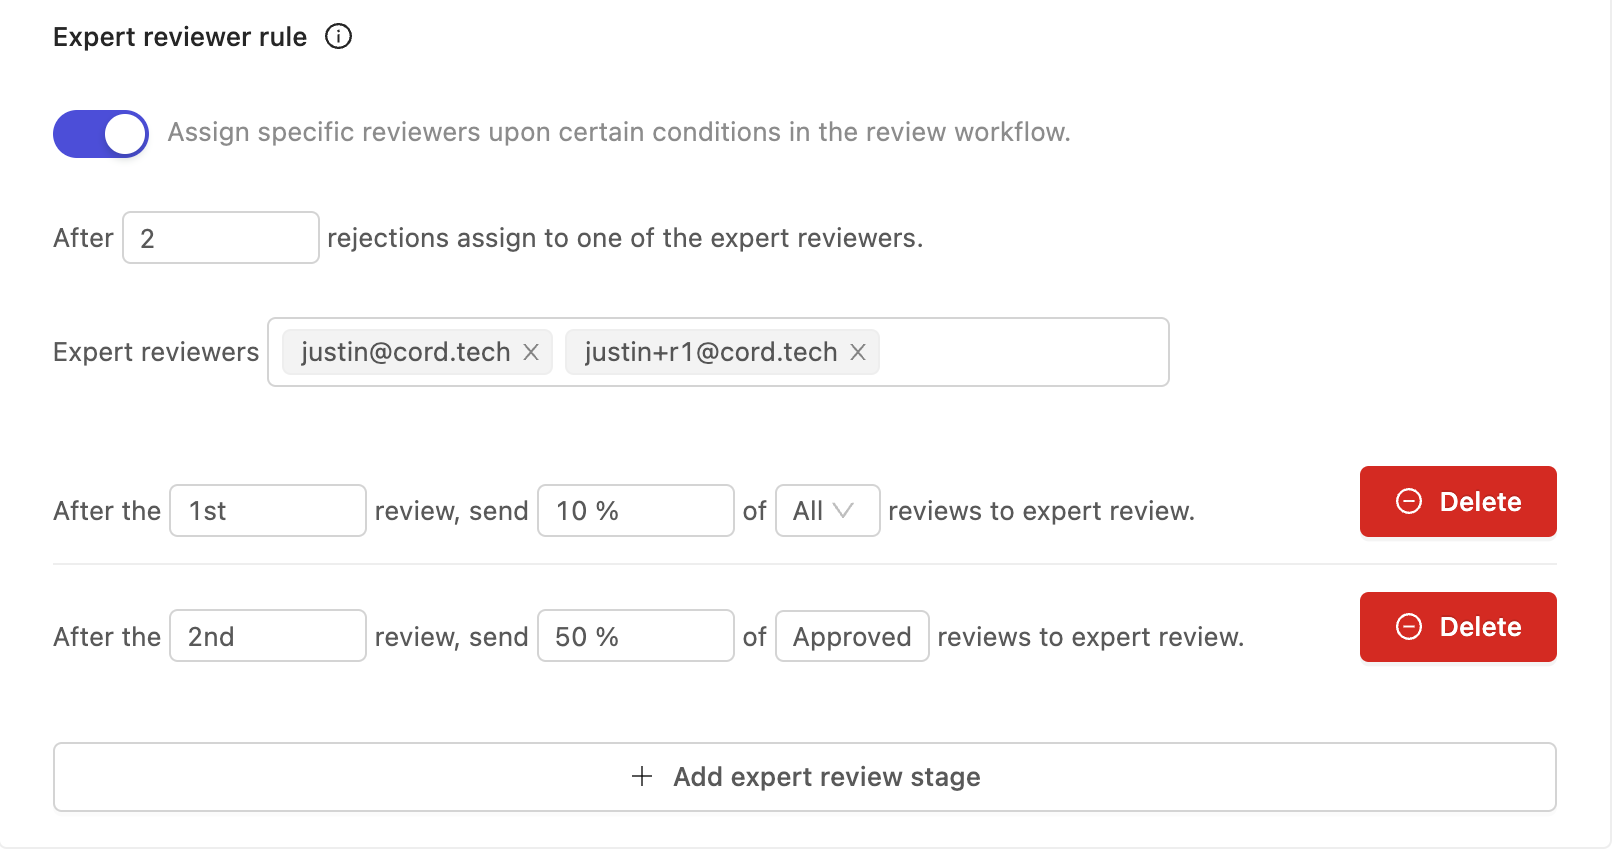
Task: Remove justin@cord.tech reviewer tag
Action: click(x=531, y=352)
